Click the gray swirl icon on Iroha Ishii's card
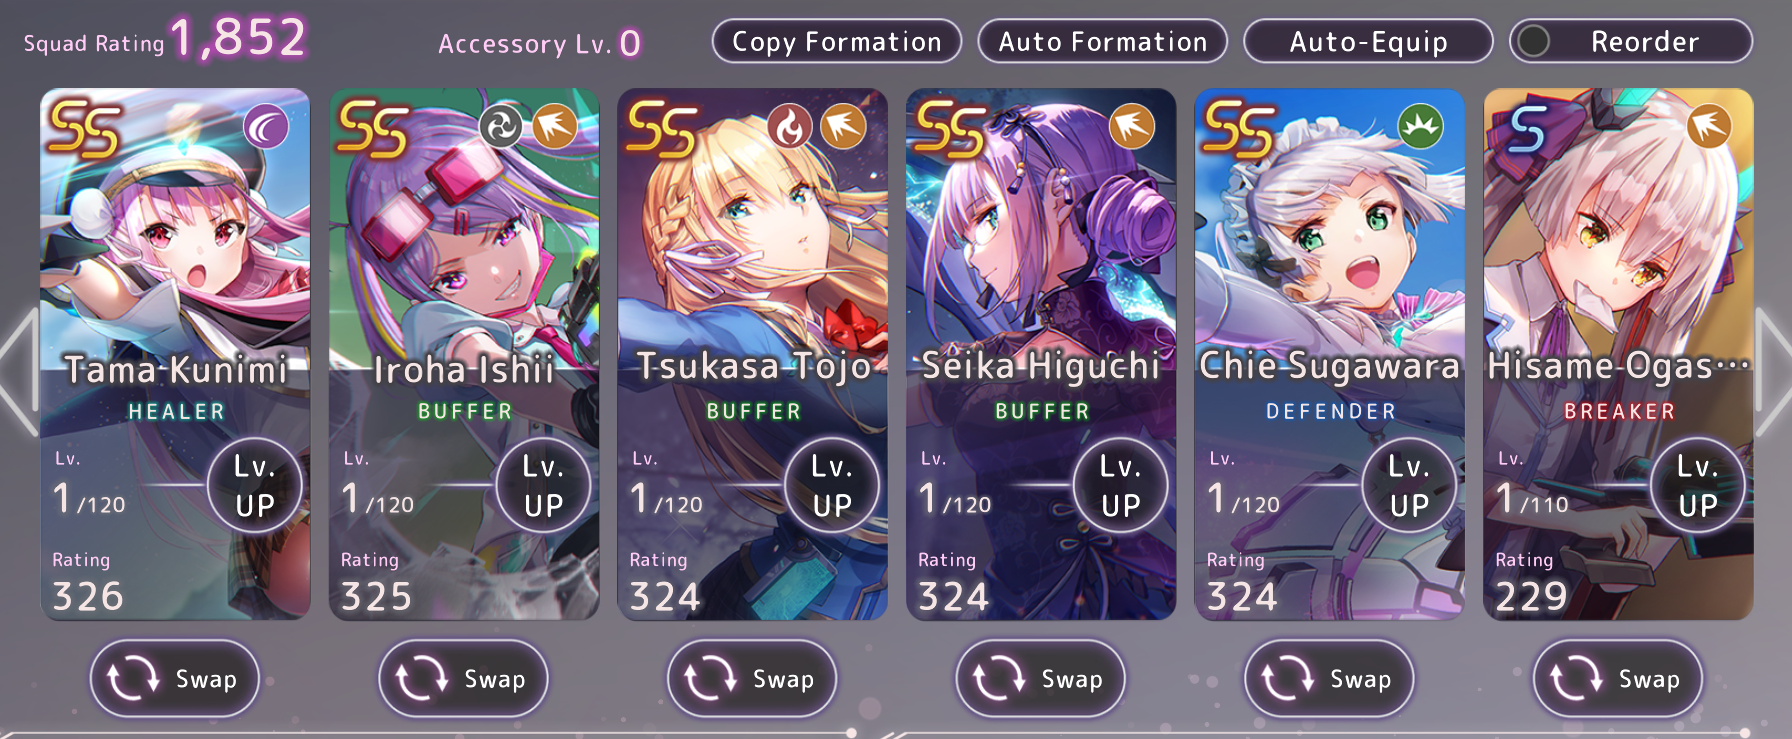 pos(500,127)
